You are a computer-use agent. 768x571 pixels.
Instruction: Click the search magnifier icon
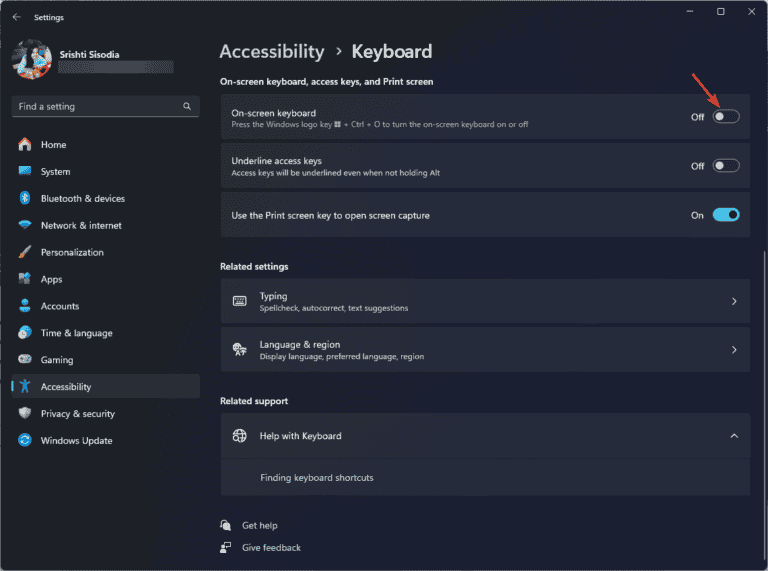(187, 107)
